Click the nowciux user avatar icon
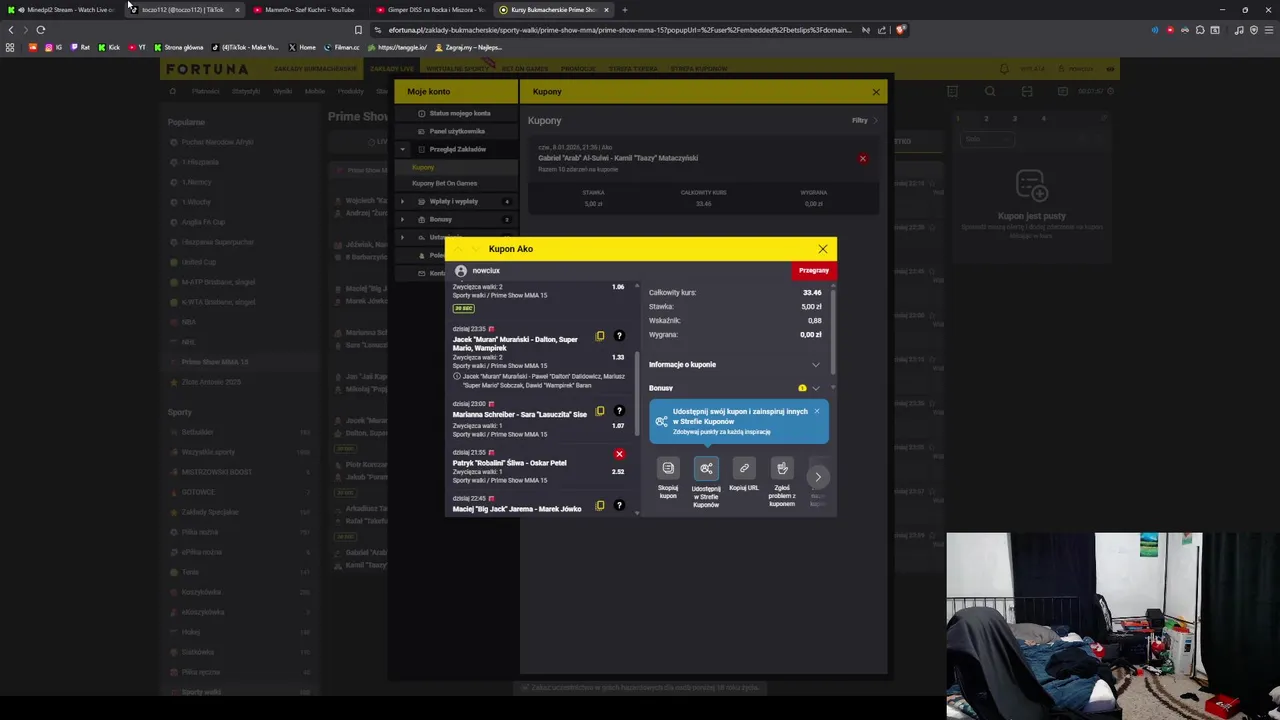This screenshot has height=720, width=1280. 461,271
